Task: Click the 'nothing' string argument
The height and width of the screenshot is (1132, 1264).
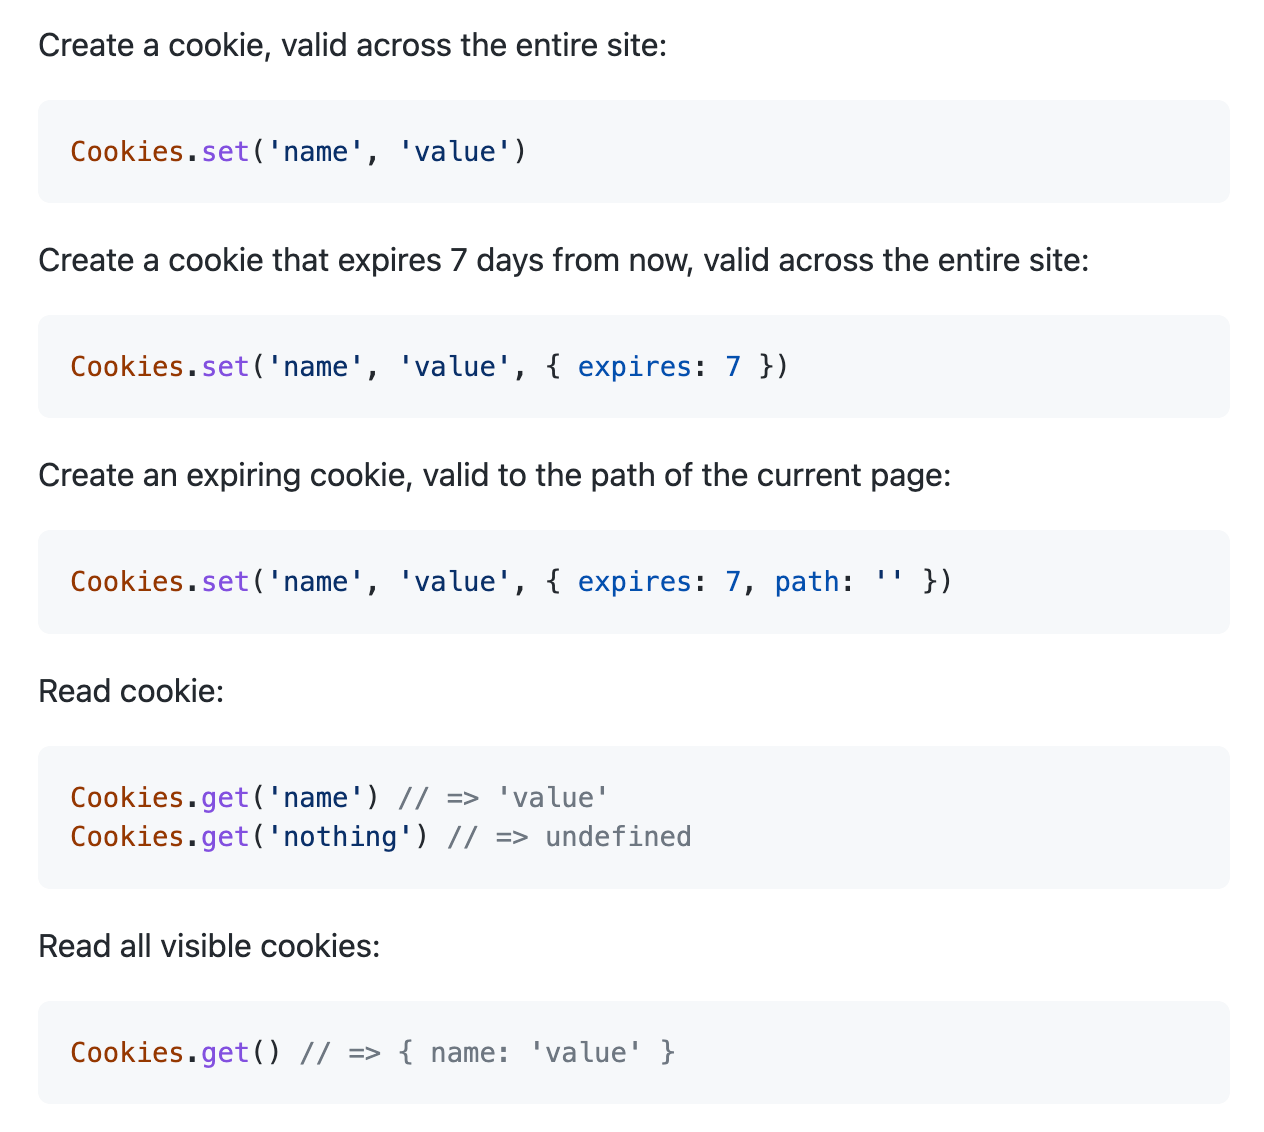Action: tap(340, 837)
